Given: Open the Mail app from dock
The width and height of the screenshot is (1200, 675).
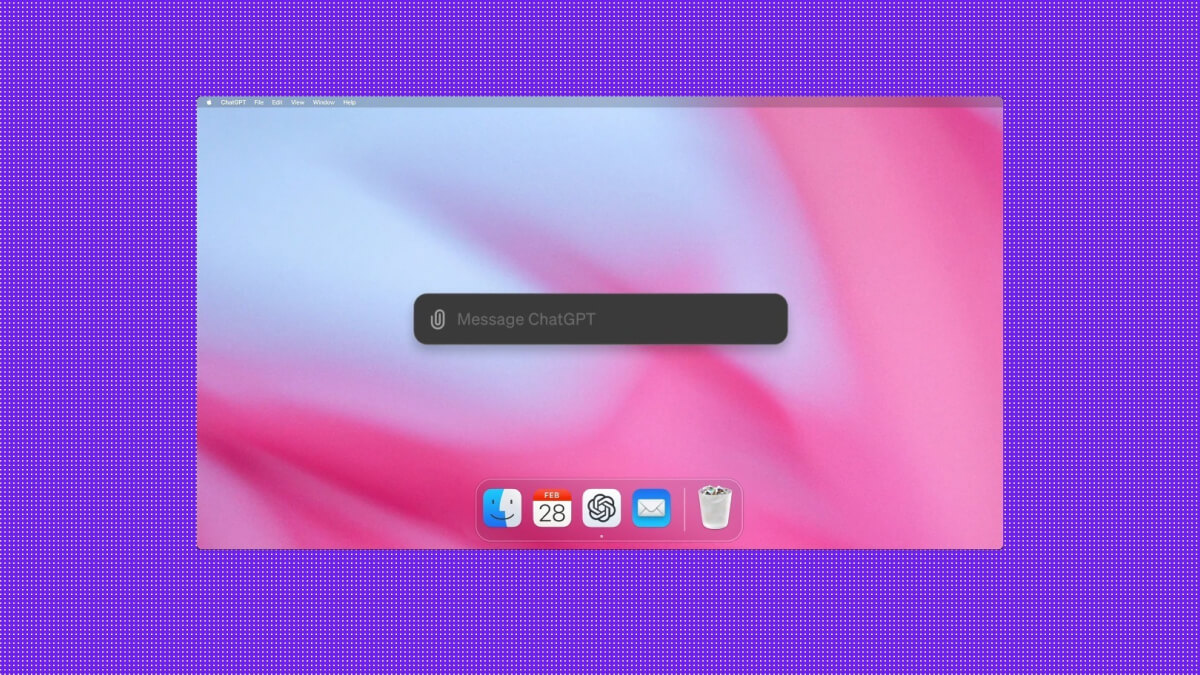Looking at the screenshot, I should pyautogui.click(x=651, y=509).
